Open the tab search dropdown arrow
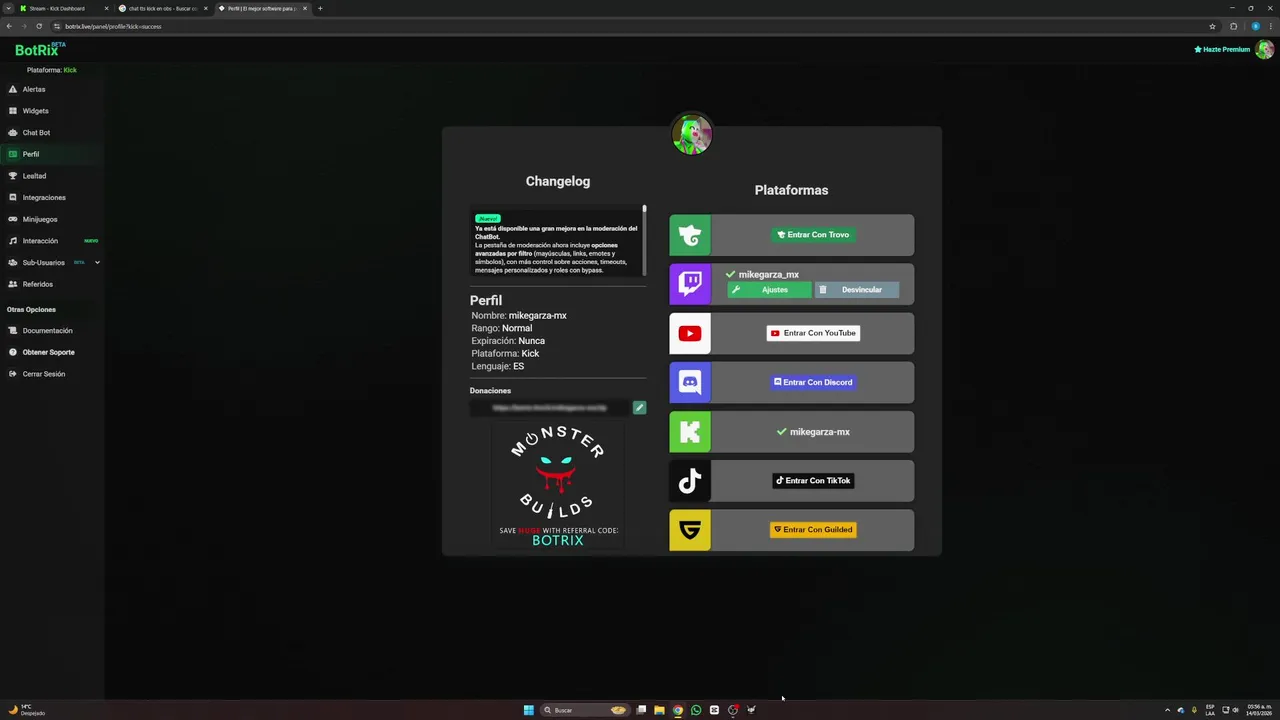The image size is (1280, 720). click(x=8, y=8)
